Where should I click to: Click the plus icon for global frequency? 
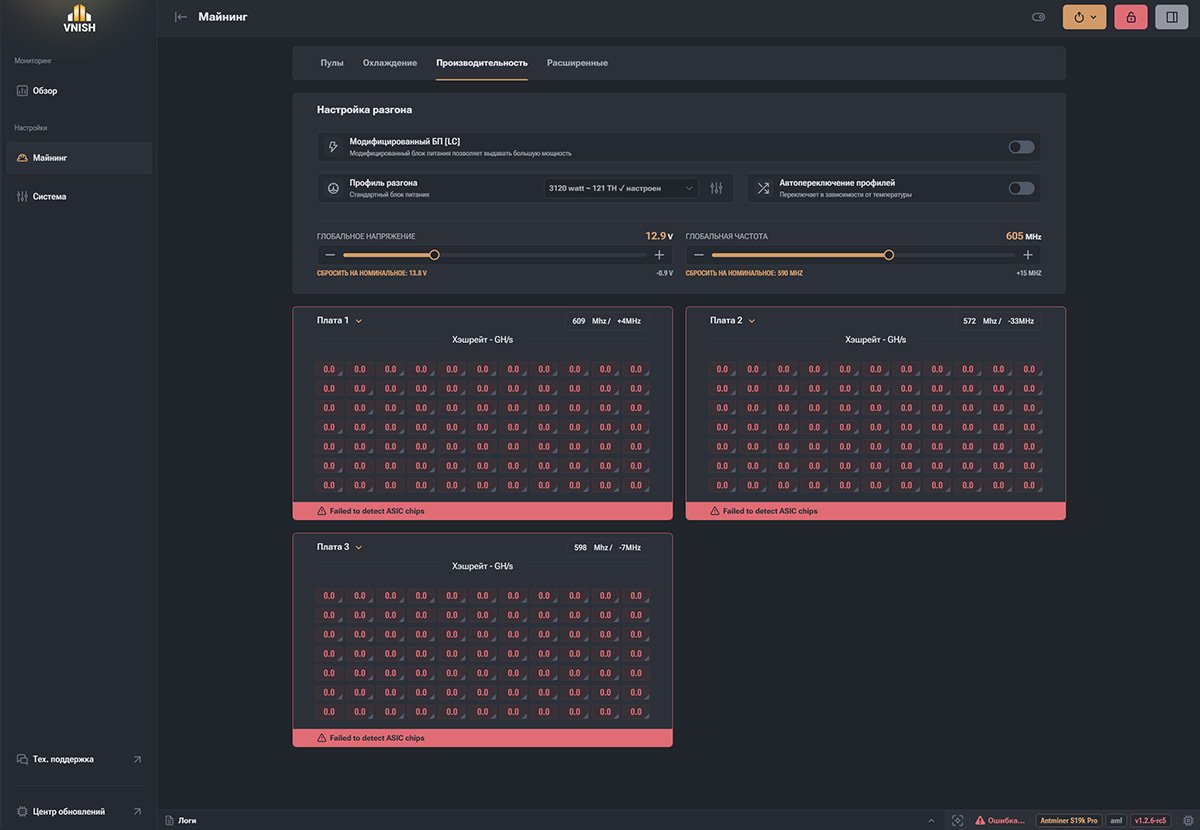pos(1027,255)
